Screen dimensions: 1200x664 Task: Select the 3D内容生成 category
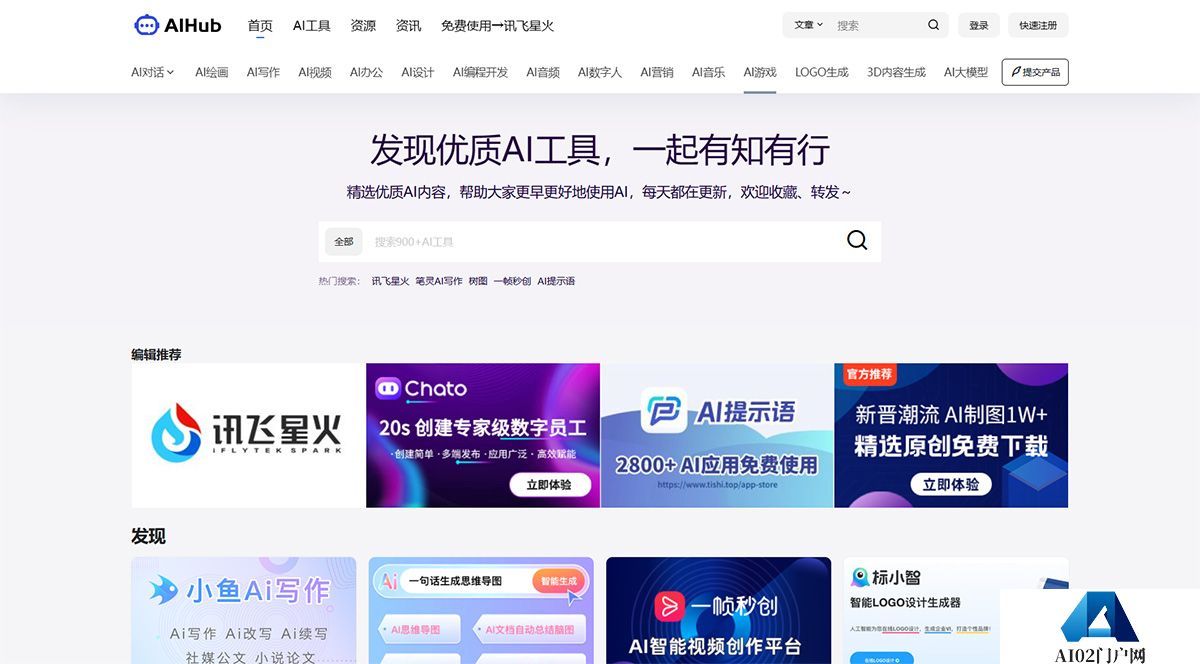(x=896, y=72)
